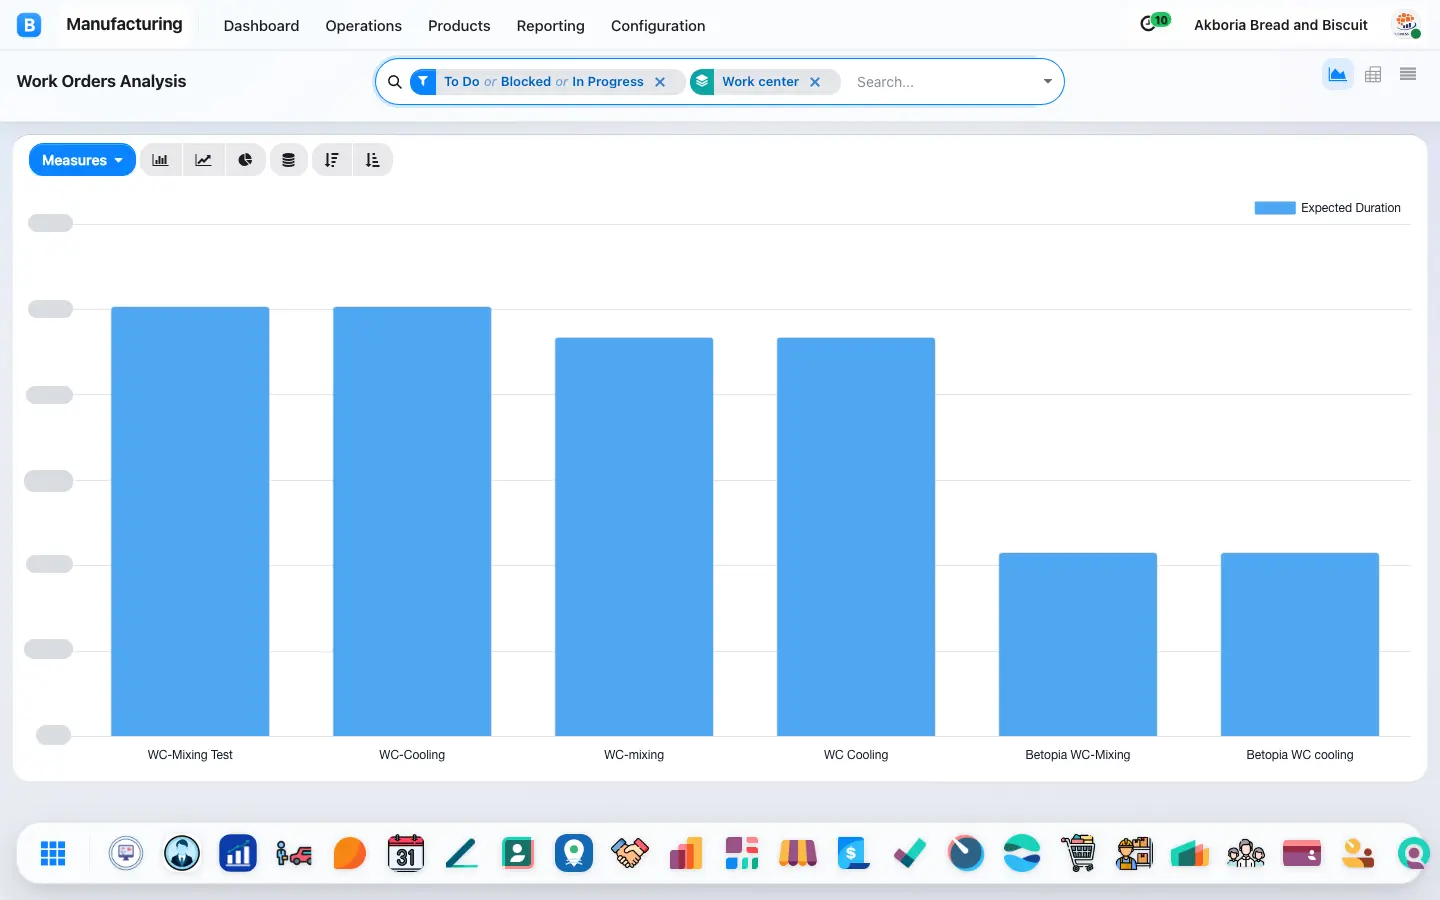This screenshot has width=1440, height=900.
Task: Switch to pie chart mode
Action: (245, 160)
